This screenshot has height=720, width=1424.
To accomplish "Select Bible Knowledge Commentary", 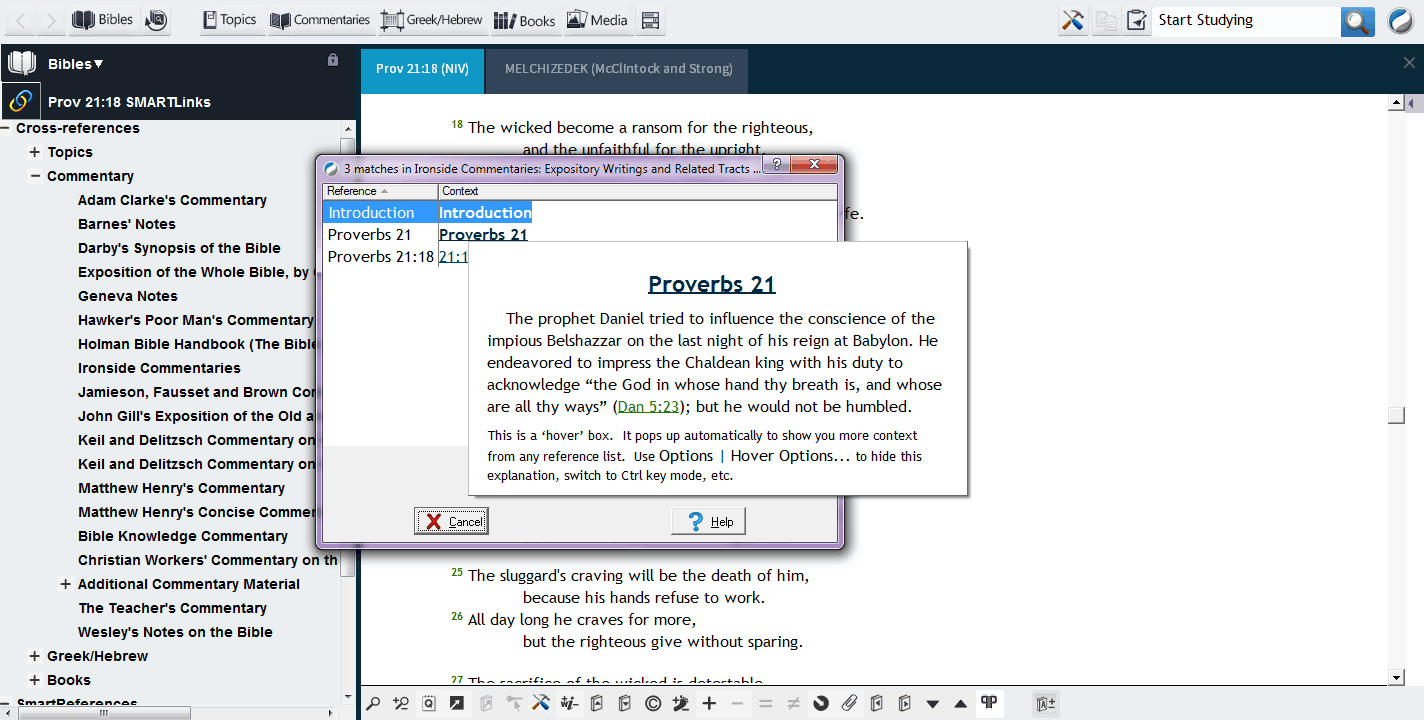I will point(183,536).
